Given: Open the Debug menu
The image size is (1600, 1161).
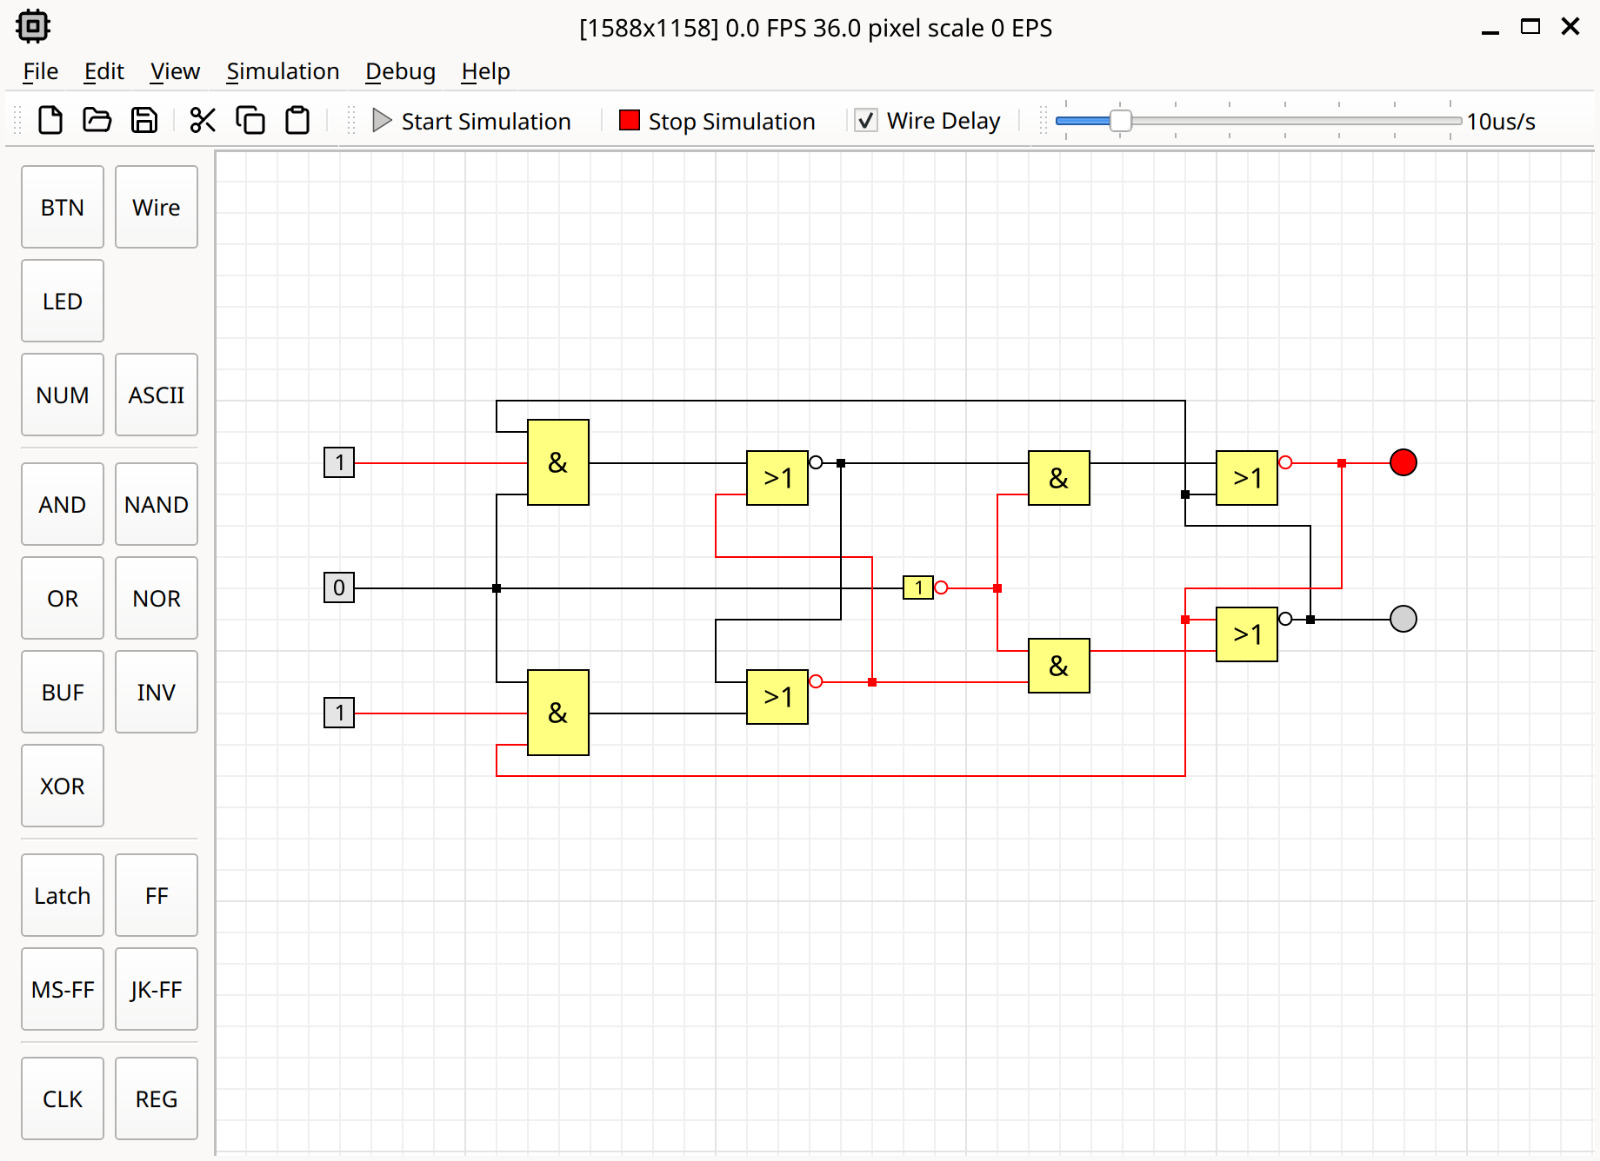Looking at the screenshot, I should [400, 72].
